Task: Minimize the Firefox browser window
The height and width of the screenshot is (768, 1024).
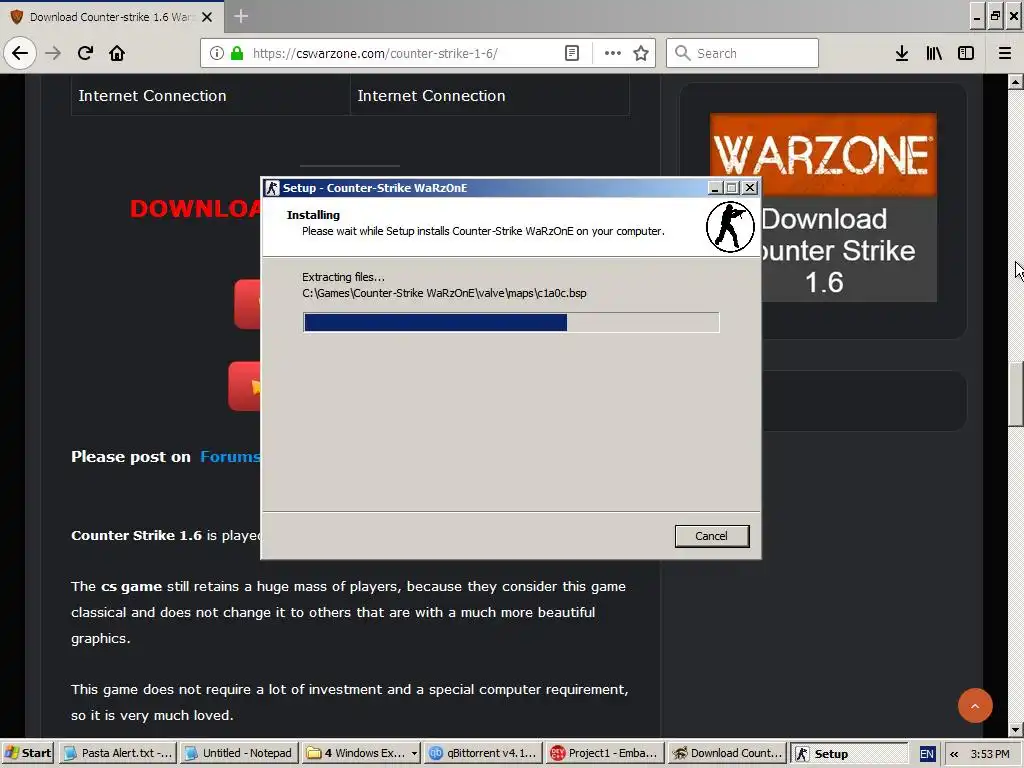Action: [x=977, y=17]
